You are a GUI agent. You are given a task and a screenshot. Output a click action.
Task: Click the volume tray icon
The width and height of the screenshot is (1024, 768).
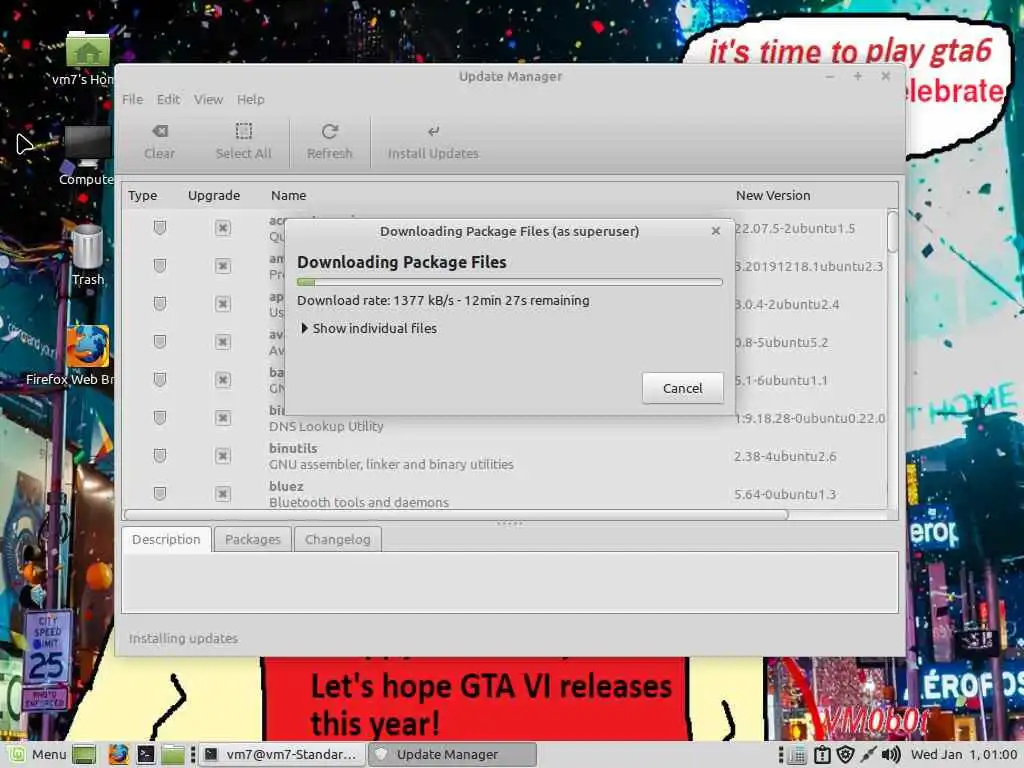coord(891,755)
